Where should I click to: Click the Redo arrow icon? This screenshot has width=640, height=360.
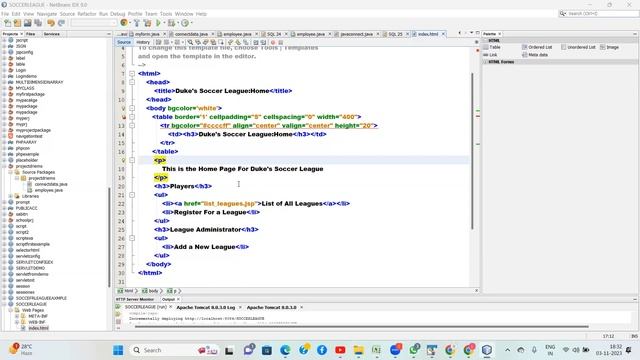[x=61, y=23]
